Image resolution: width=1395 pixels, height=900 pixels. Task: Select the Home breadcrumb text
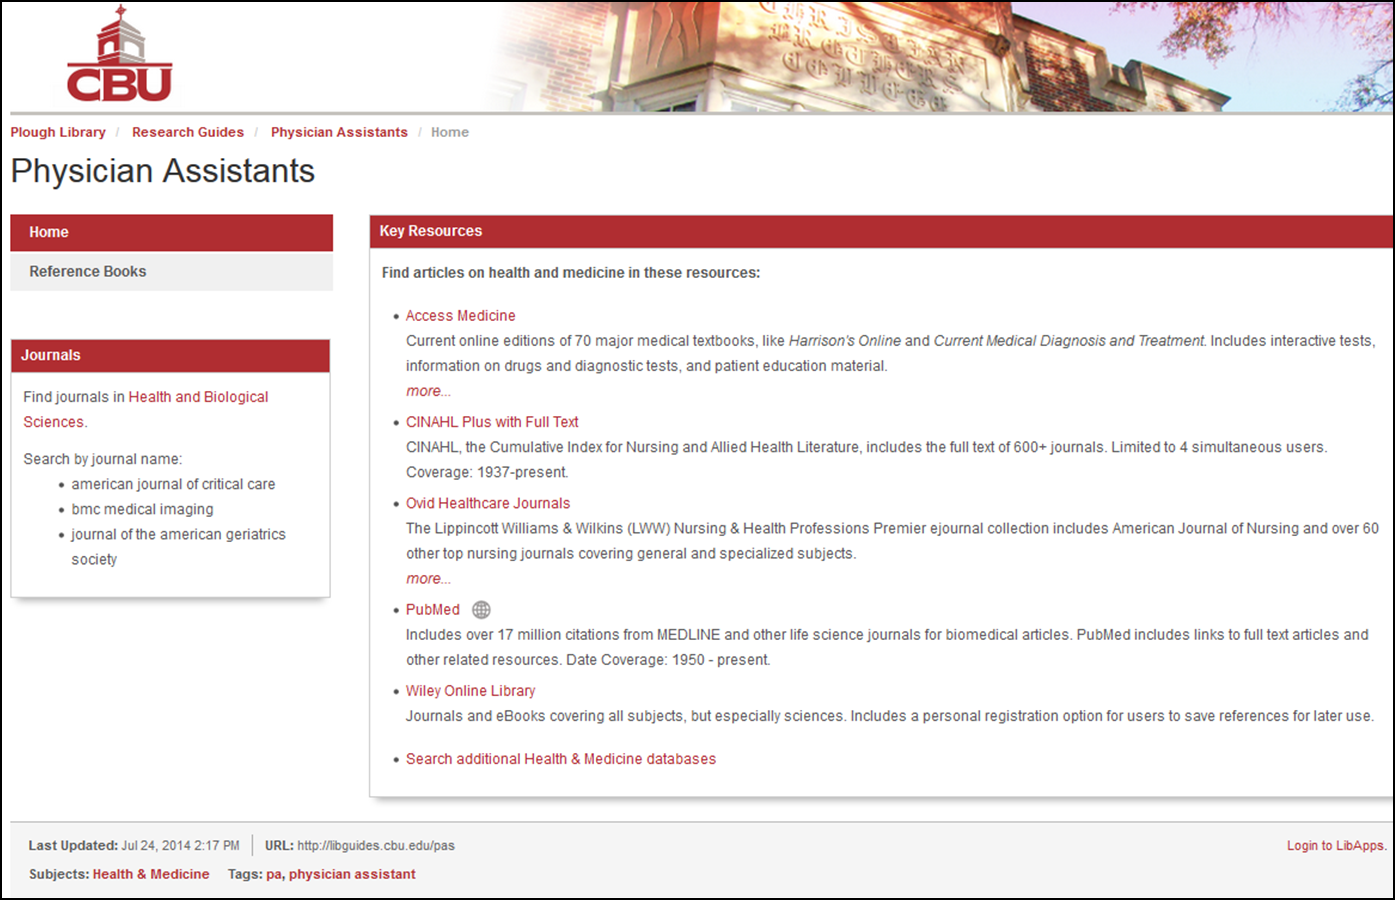(450, 132)
